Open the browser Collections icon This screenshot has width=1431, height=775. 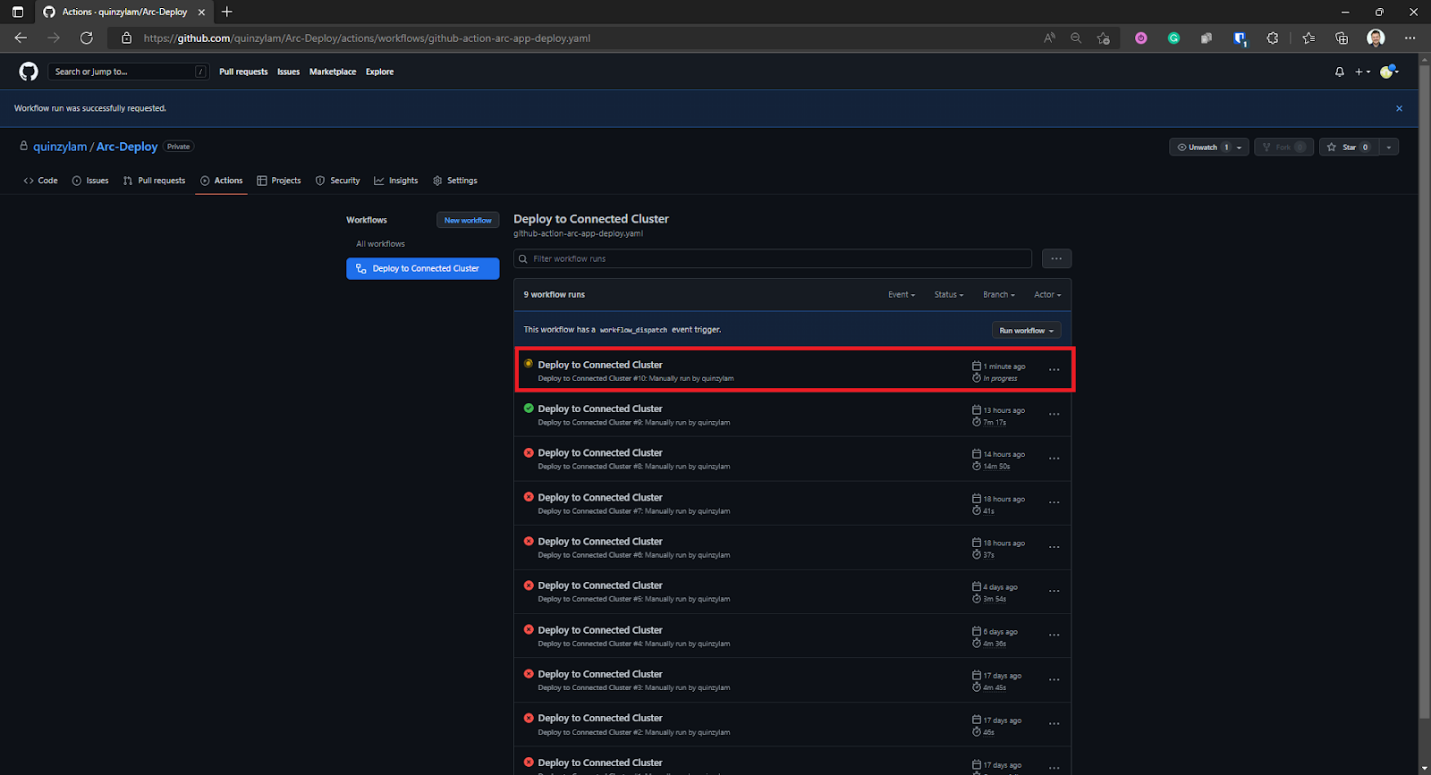point(1342,38)
